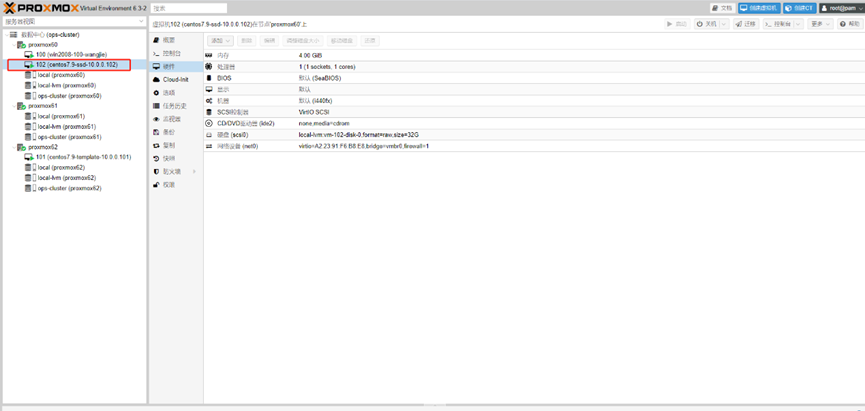
Task: Click the 迁移 migrate button
Action: [x=746, y=24]
